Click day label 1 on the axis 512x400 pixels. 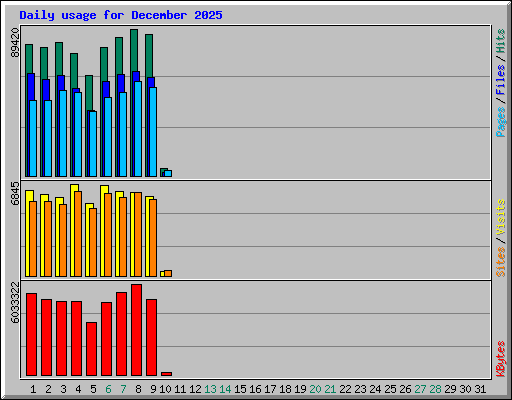point(33,389)
